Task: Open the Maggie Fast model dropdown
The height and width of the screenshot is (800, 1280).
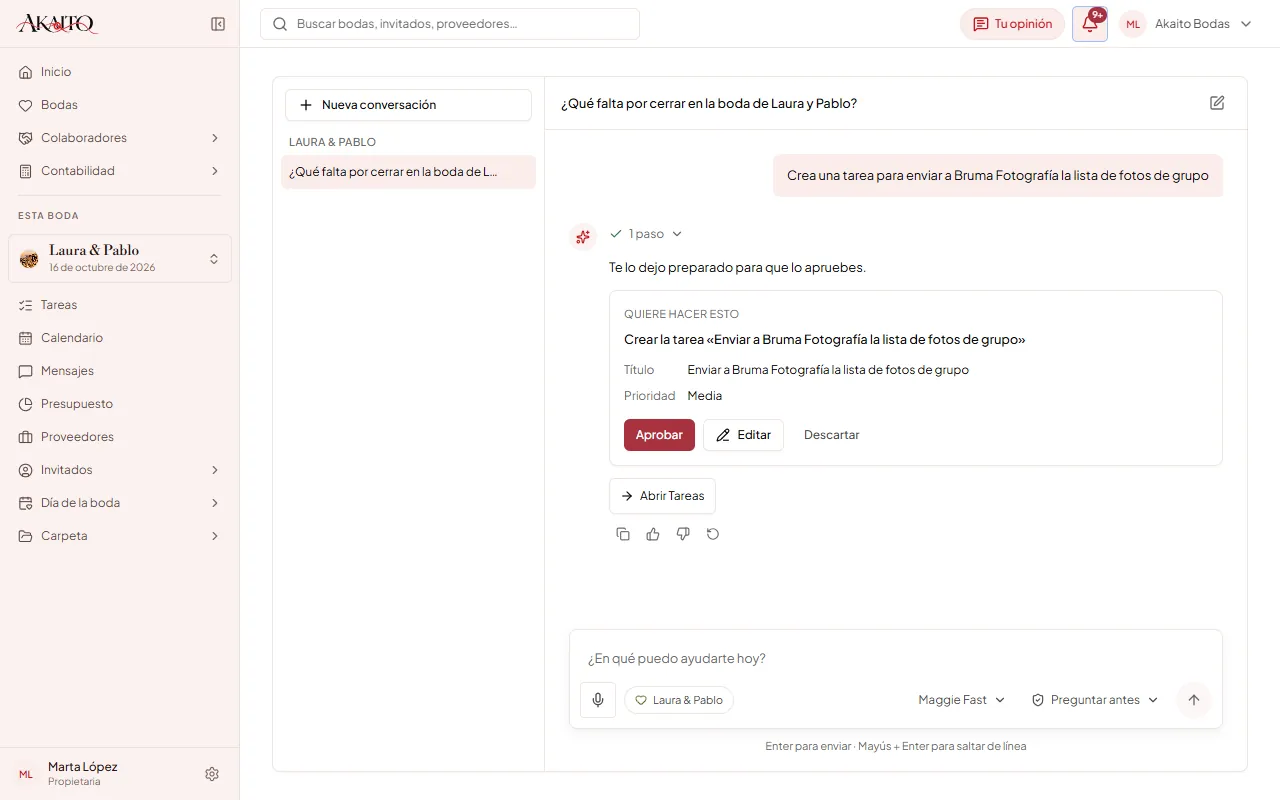Action: (x=962, y=700)
